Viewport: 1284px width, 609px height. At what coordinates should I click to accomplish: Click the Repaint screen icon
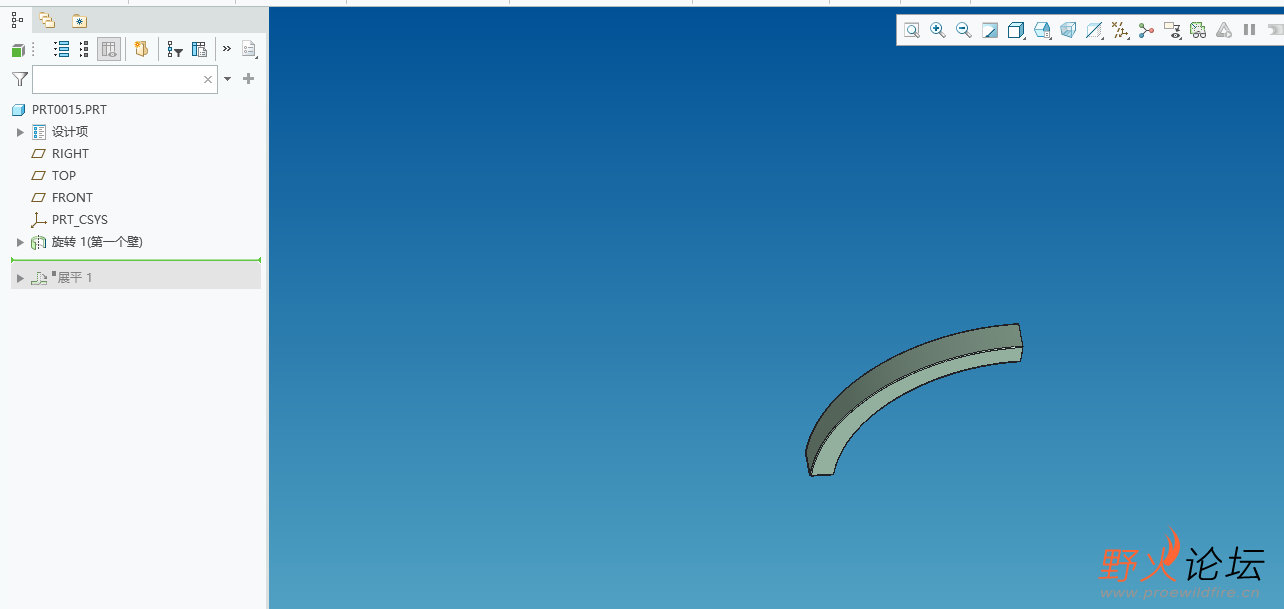990,31
